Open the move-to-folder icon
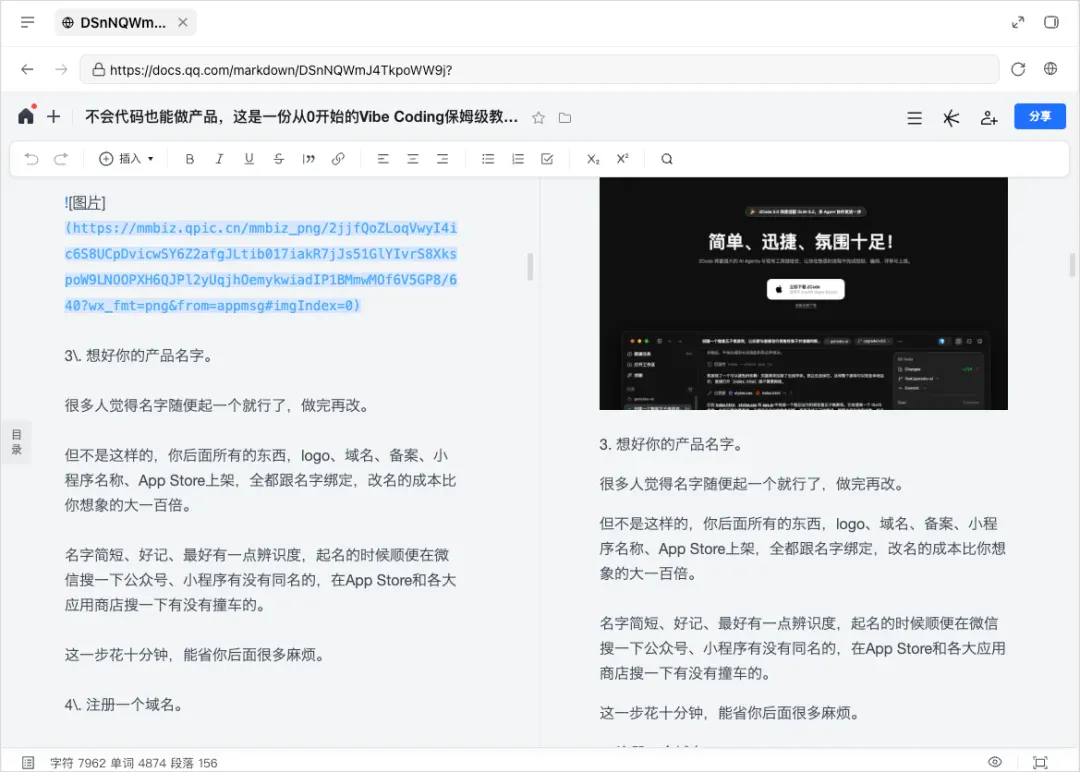The image size is (1080, 772). pyautogui.click(x=565, y=118)
